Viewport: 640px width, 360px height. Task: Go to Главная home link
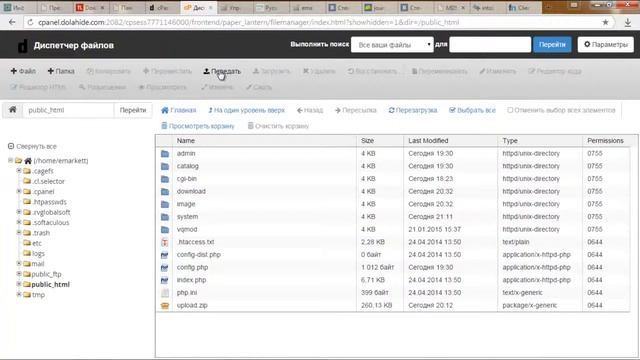[179, 110]
